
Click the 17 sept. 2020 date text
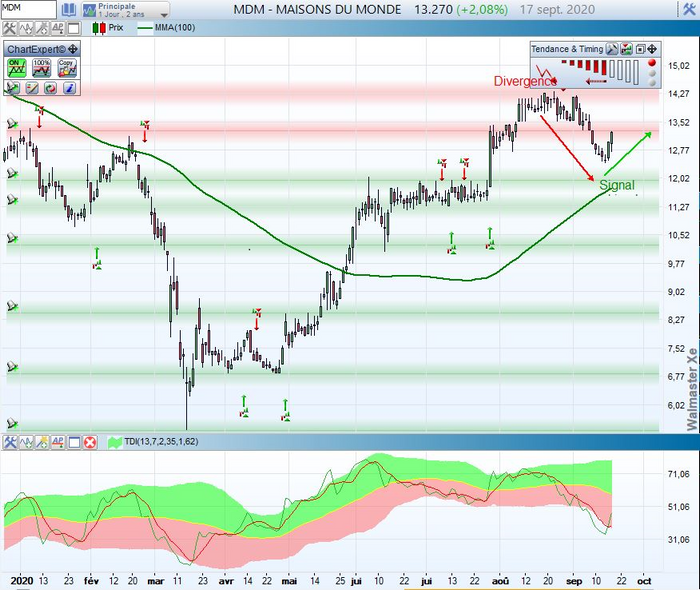click(x=557, y=9)
